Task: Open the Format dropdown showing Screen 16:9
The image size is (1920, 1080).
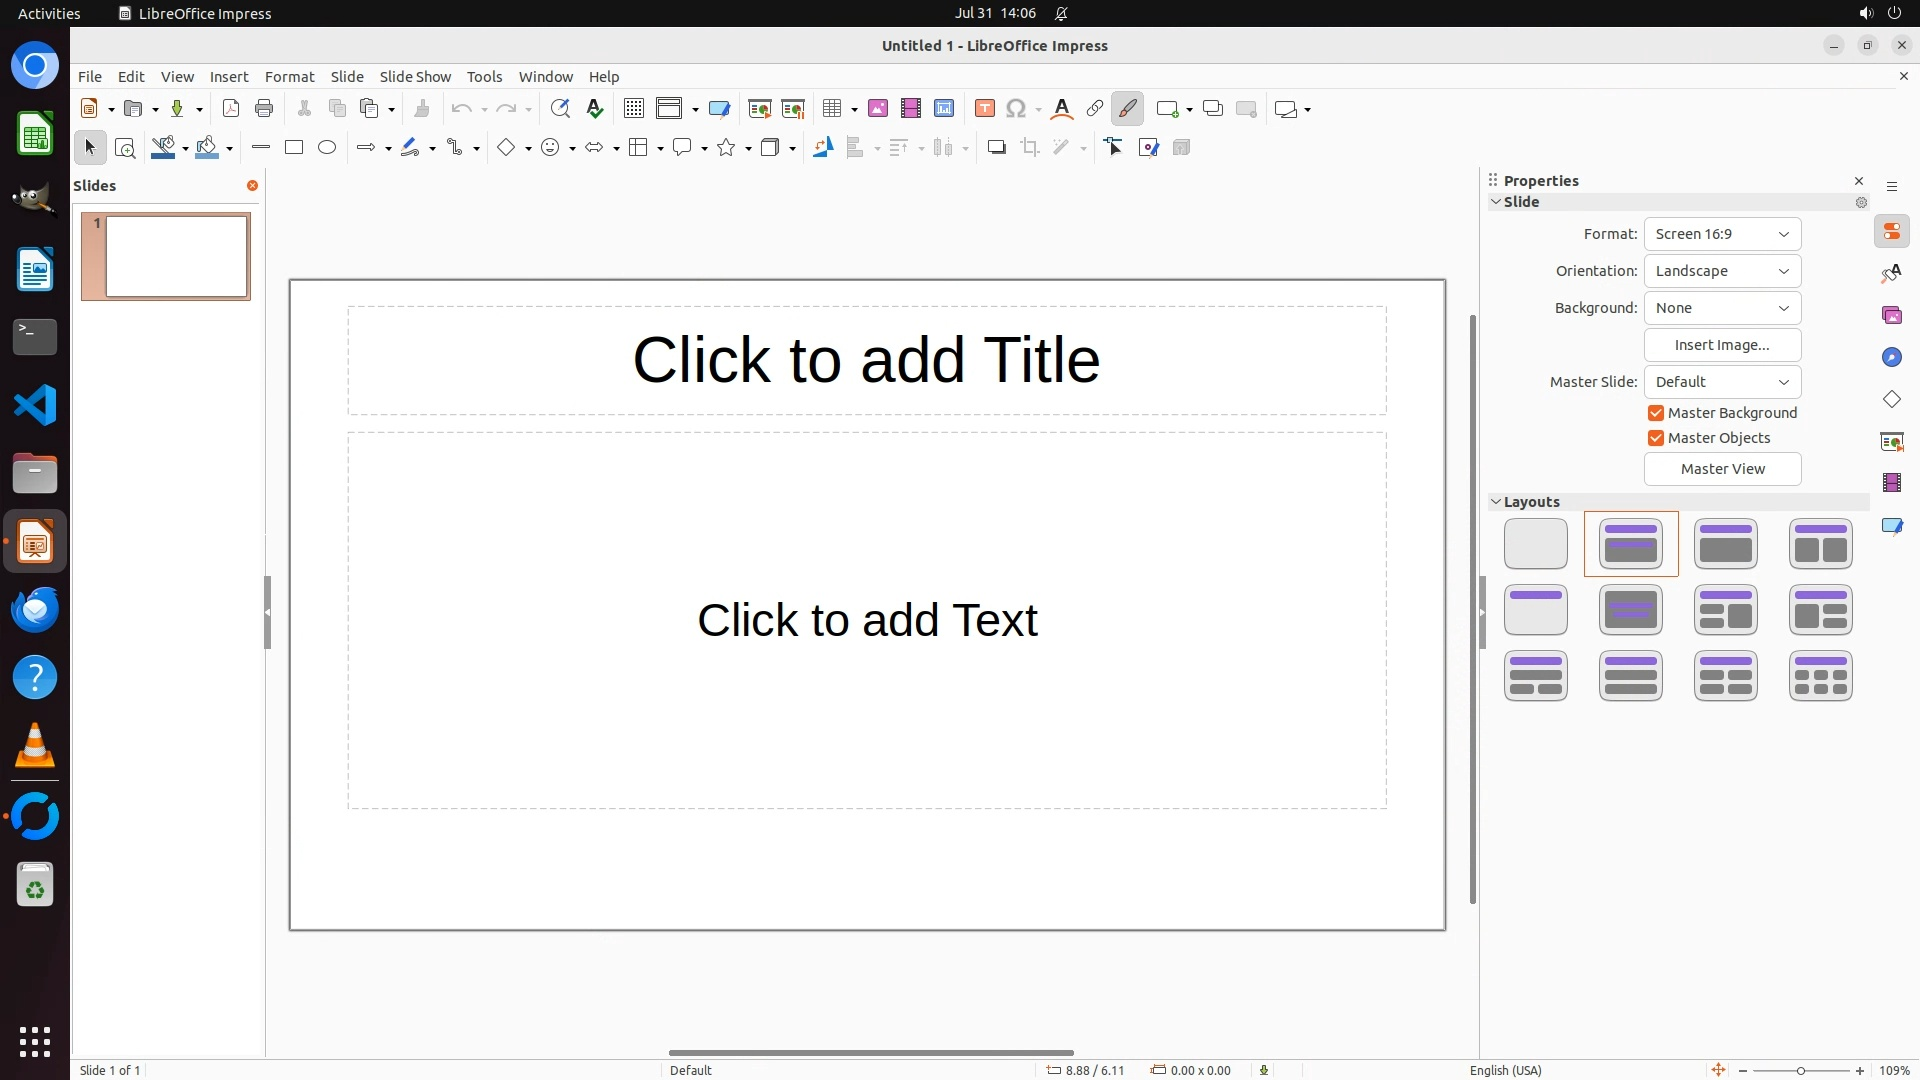Action: [1722, 234]
